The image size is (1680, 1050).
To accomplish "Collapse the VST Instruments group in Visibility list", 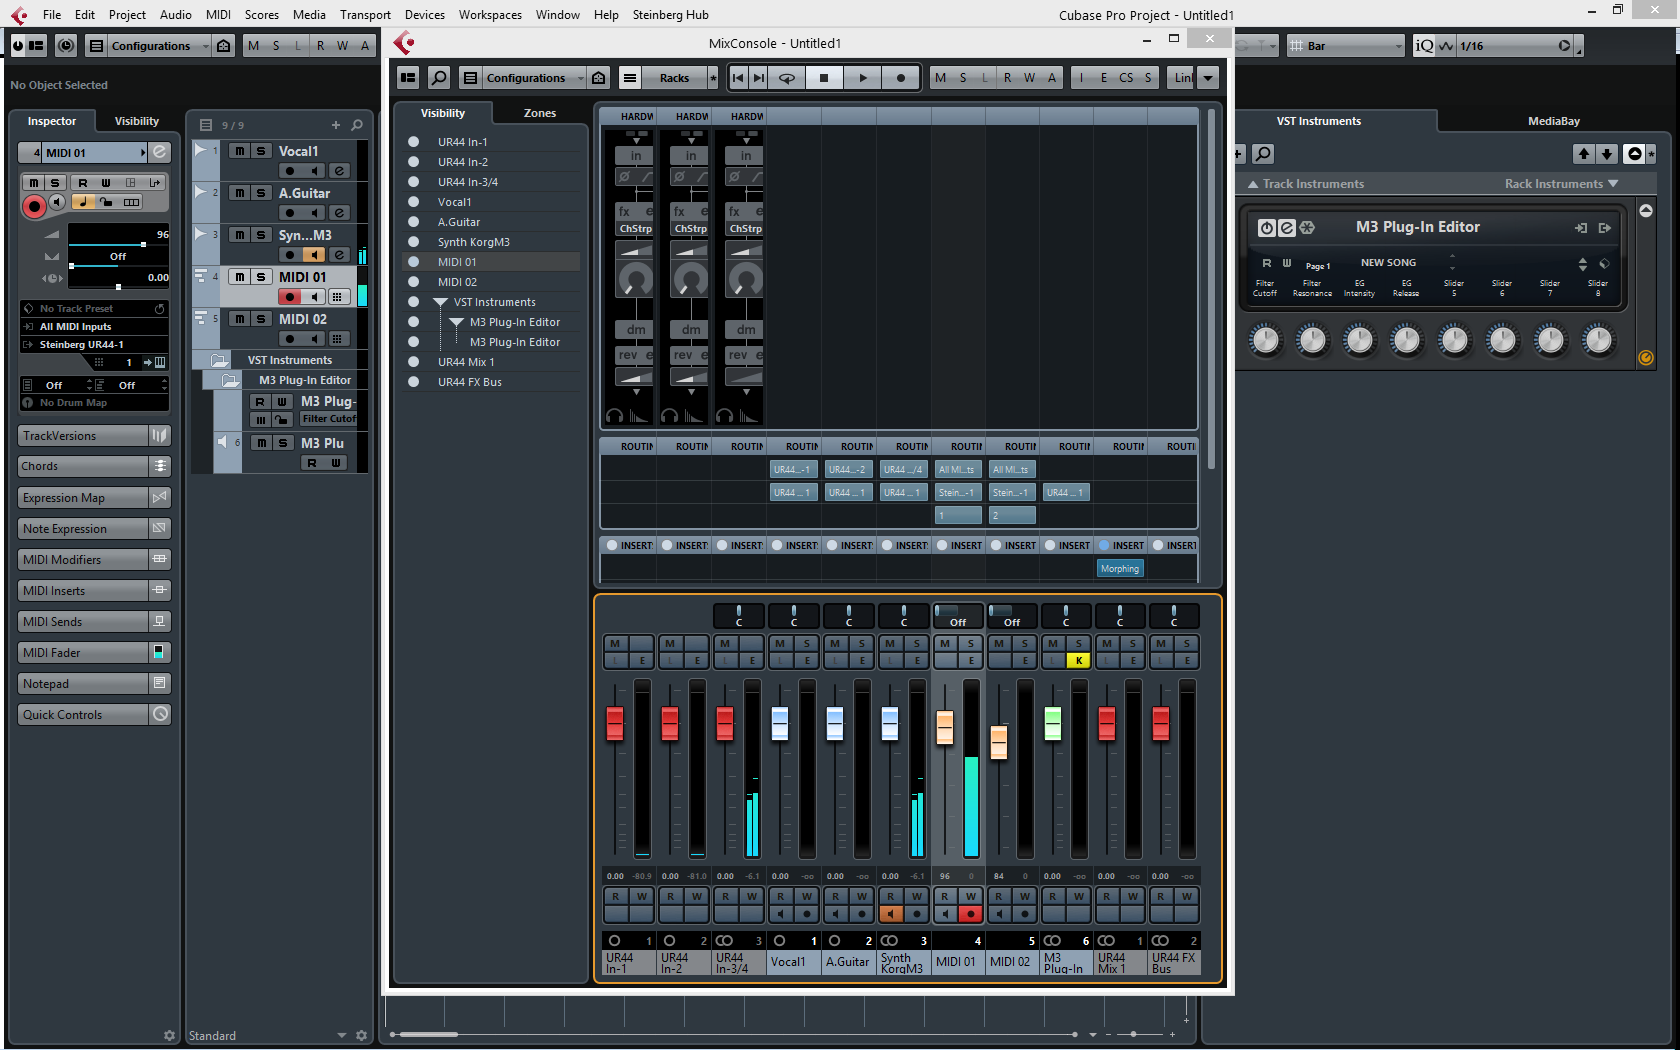I will click(x=440, y=302).
